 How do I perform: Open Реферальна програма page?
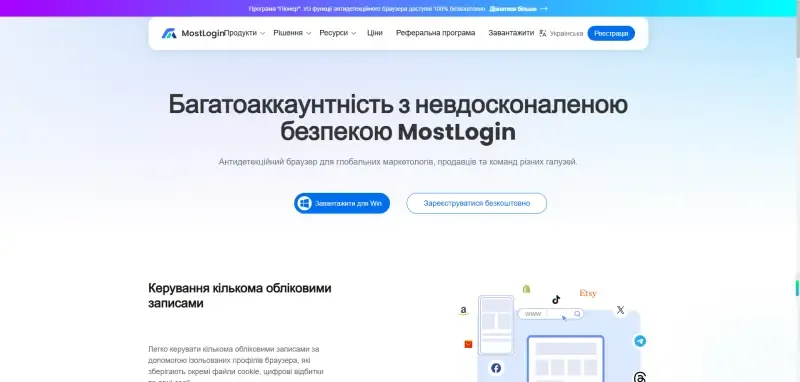[x=435, y=33]
